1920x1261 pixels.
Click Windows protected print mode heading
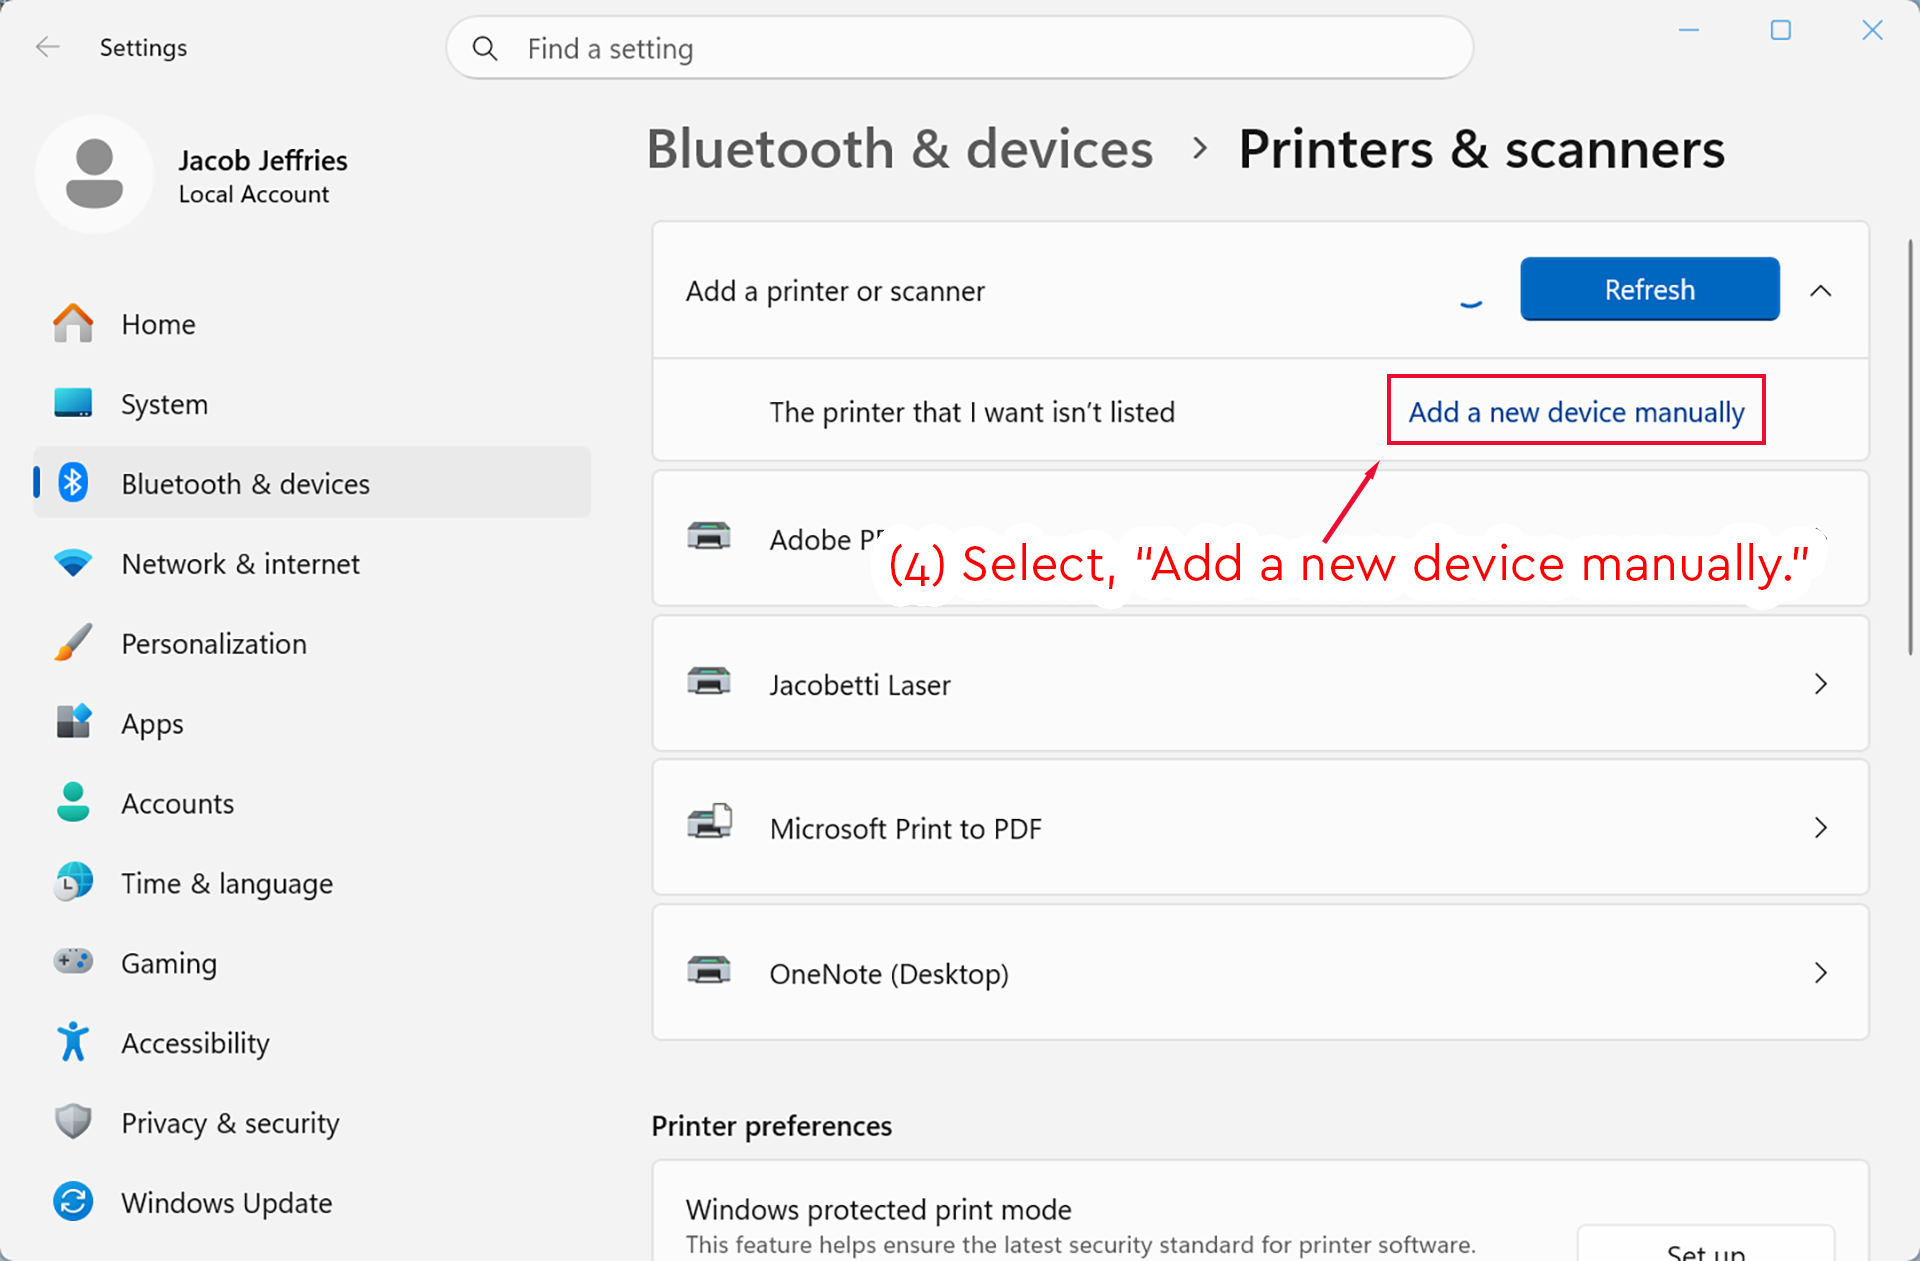pyautogui.click(x=879, y=1210)
